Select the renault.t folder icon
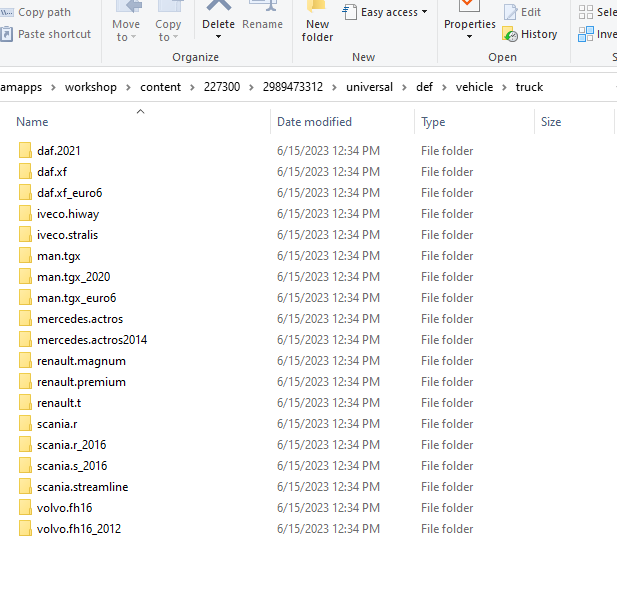The image size is (617, 595). (x=25, y=403)
